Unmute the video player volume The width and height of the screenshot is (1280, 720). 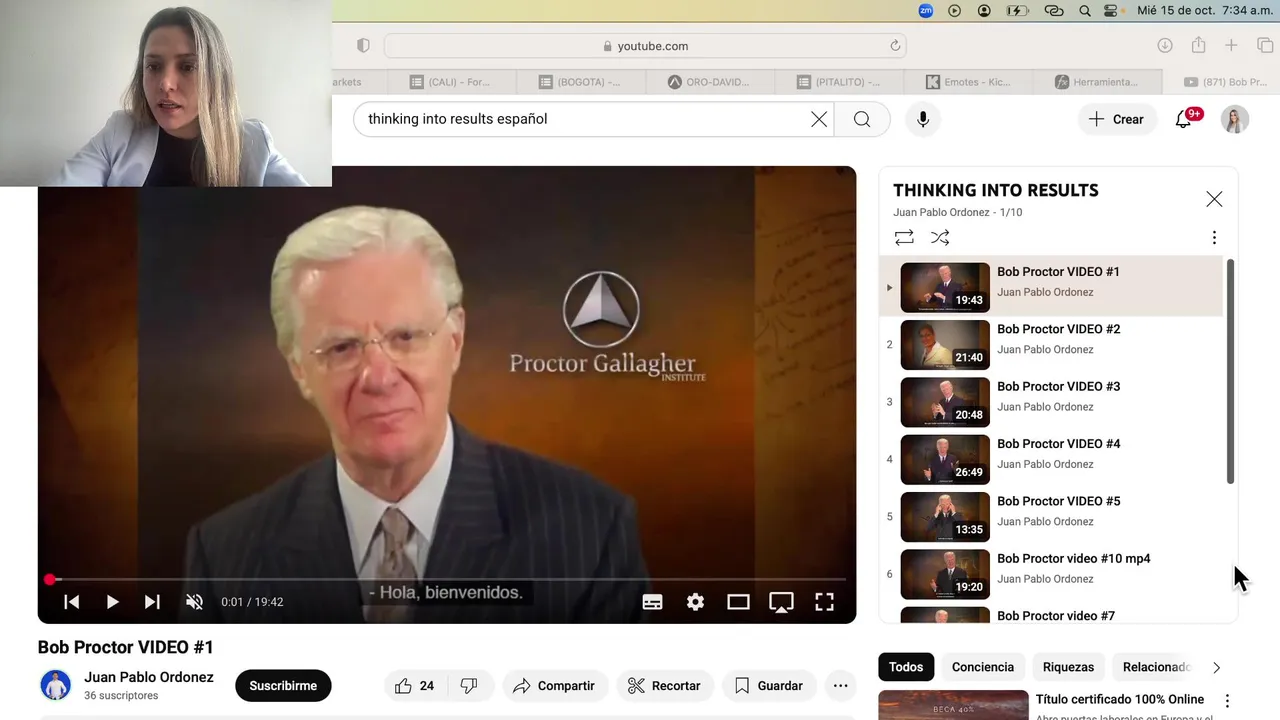click(194, 602)
